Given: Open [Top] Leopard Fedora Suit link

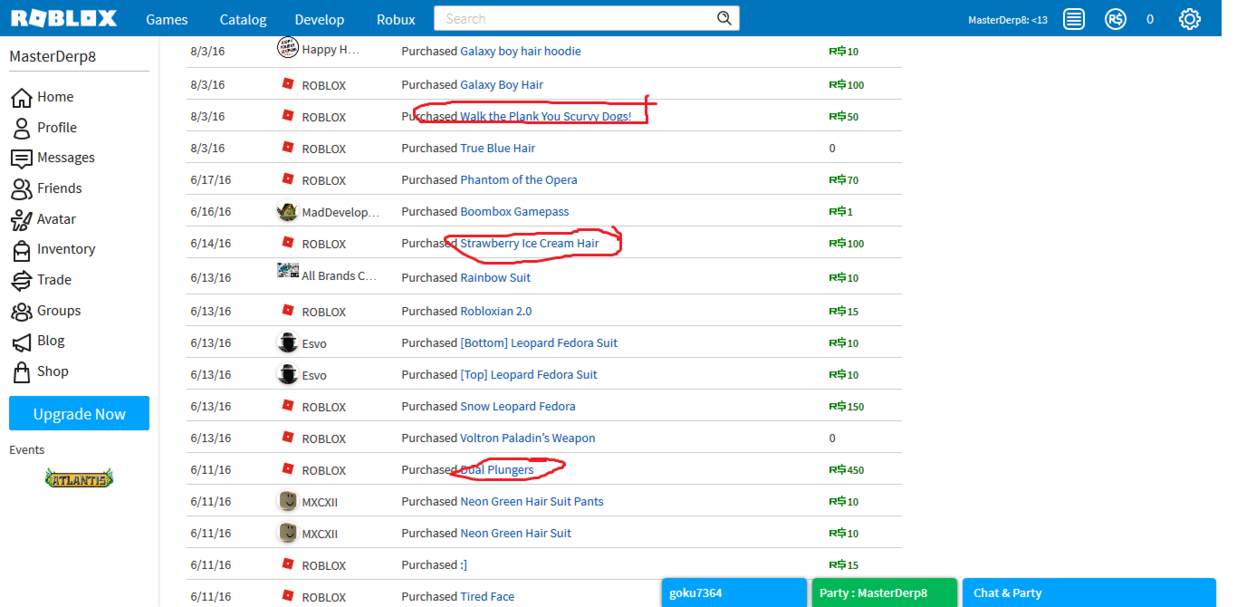Looking at the screenshot, I should [x=528, y=375].
